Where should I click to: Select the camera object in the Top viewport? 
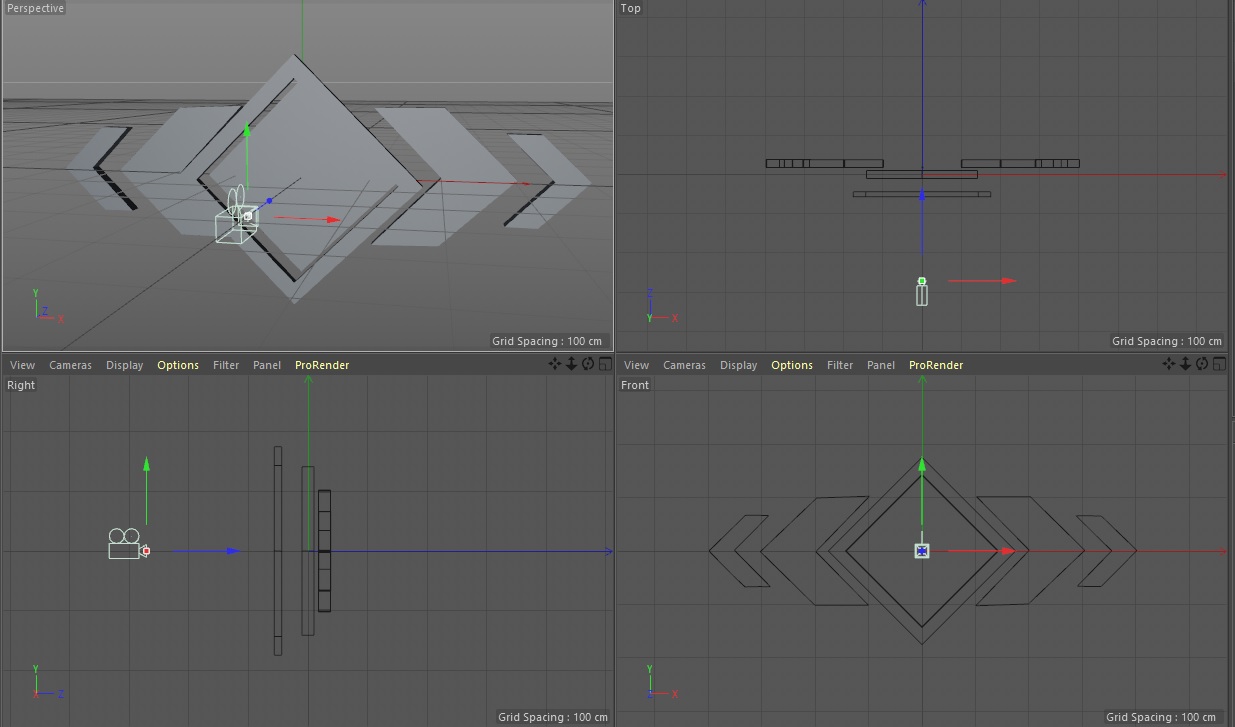click(x=920, y=293)
